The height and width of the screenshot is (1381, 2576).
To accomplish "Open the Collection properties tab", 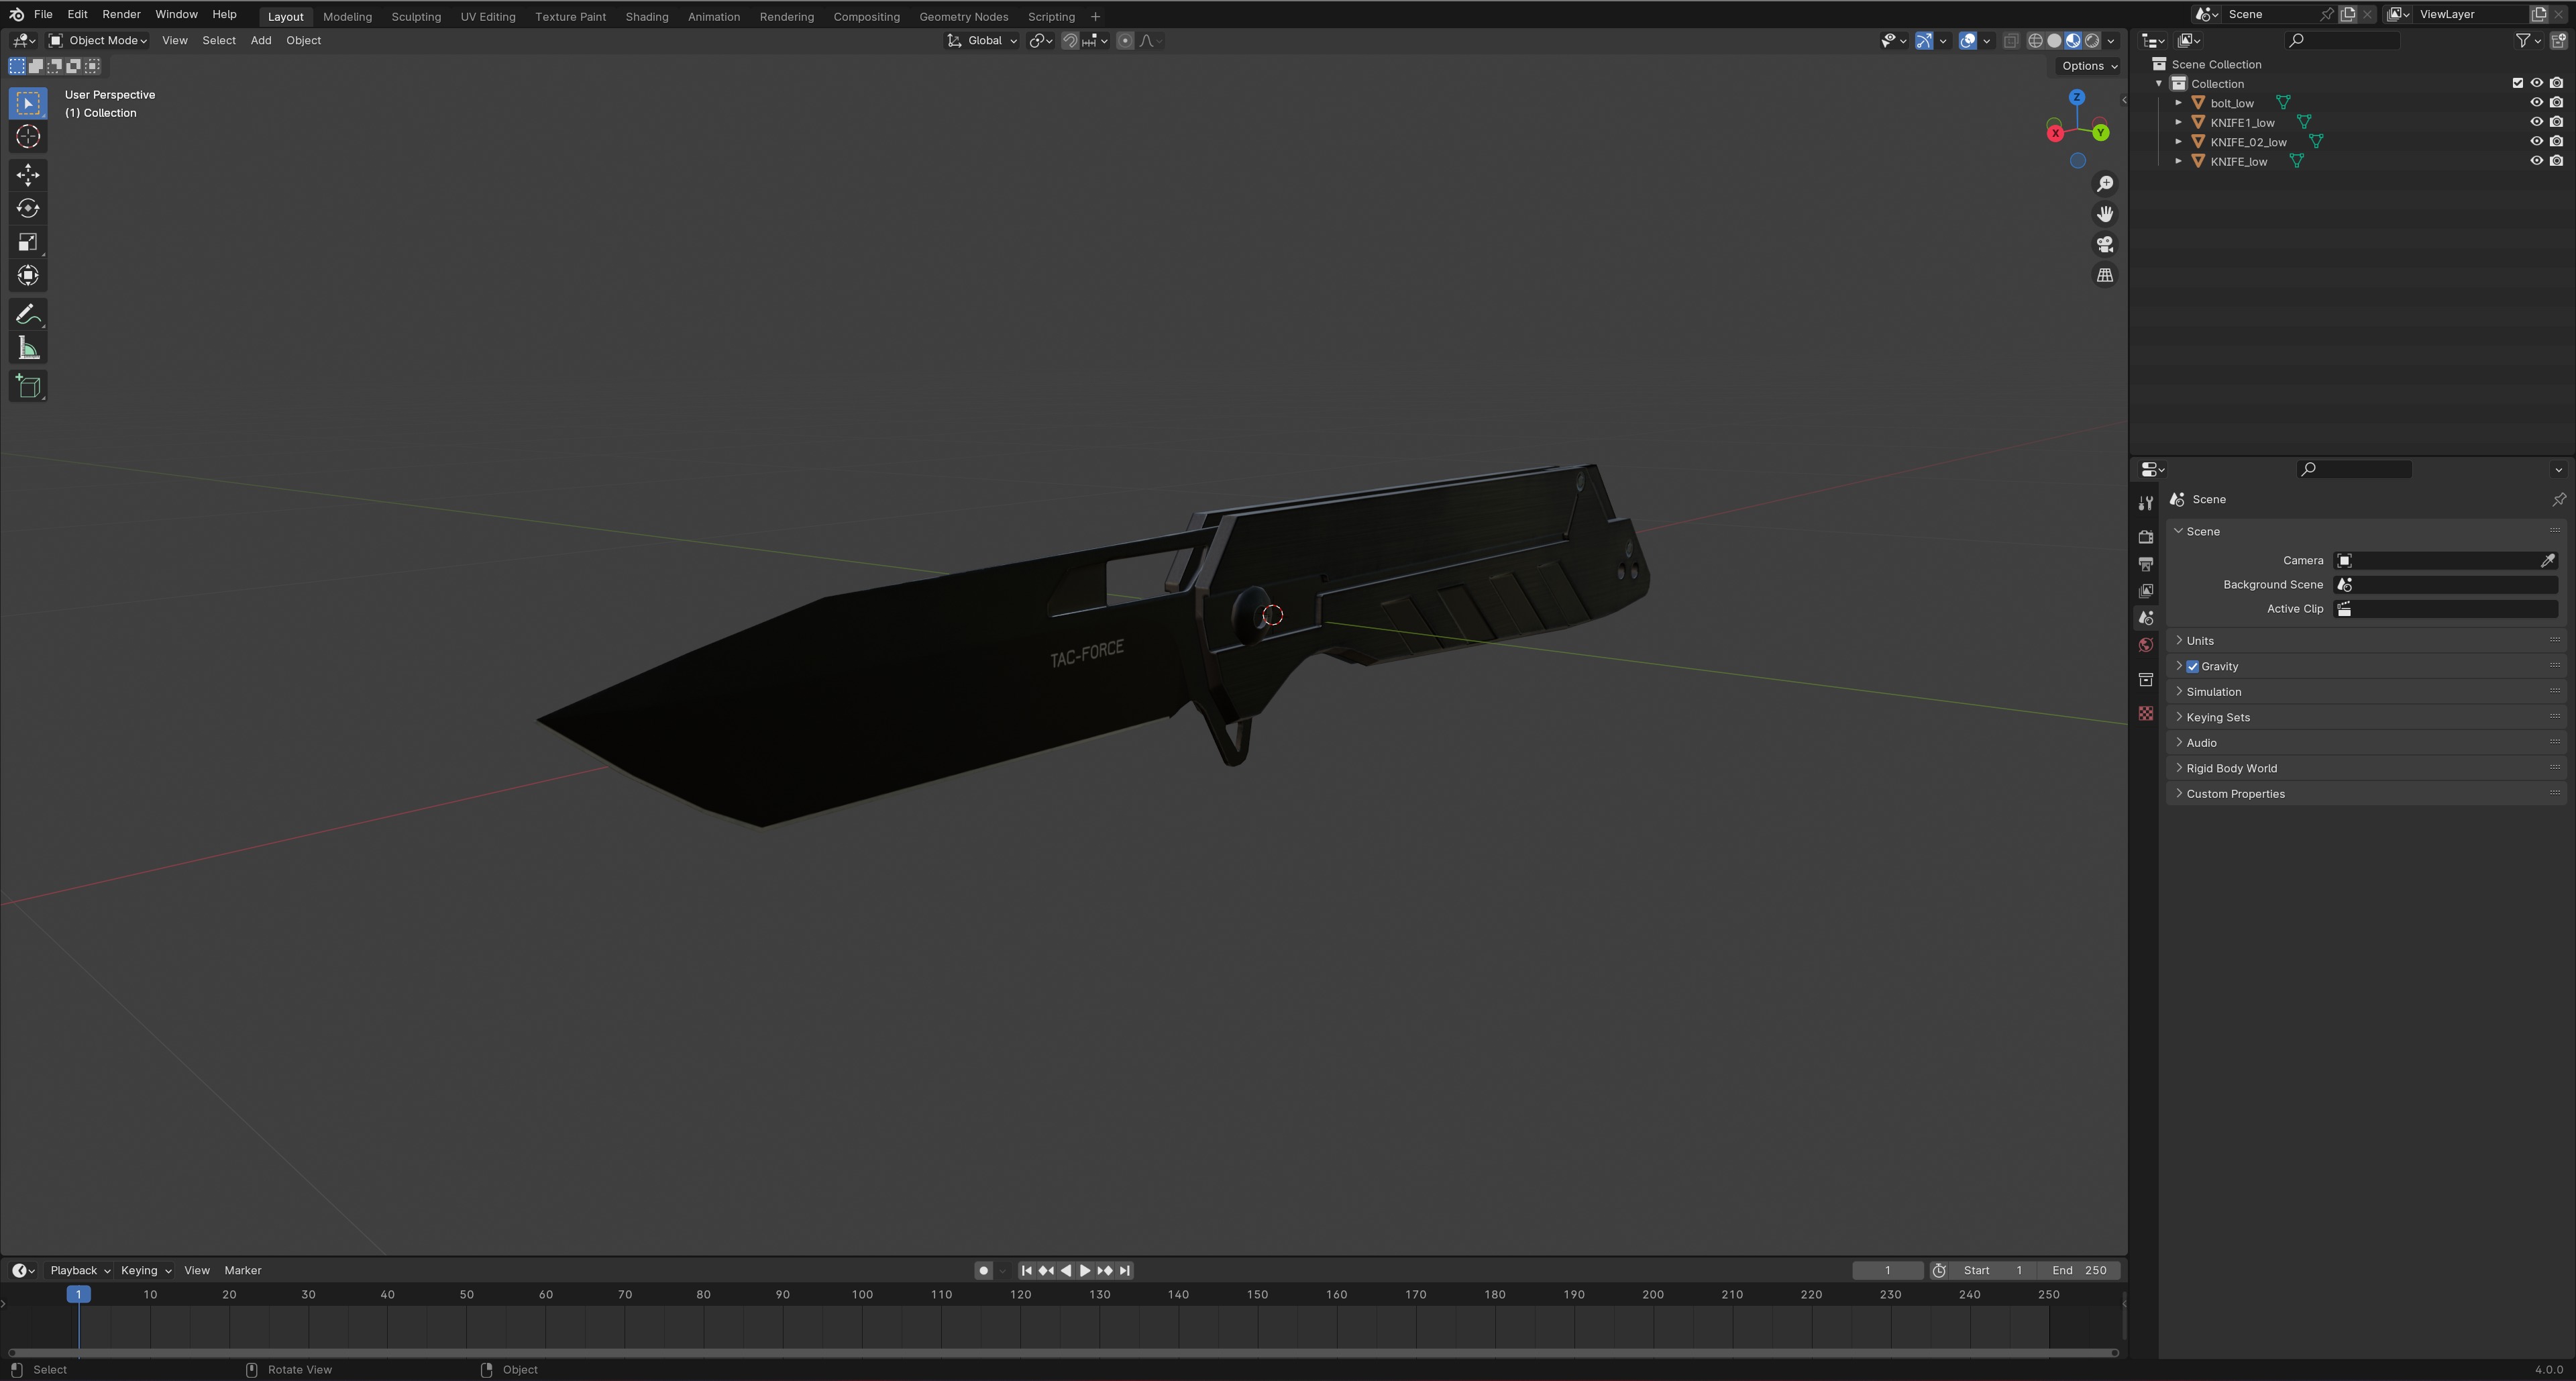I will point(2145,680).
